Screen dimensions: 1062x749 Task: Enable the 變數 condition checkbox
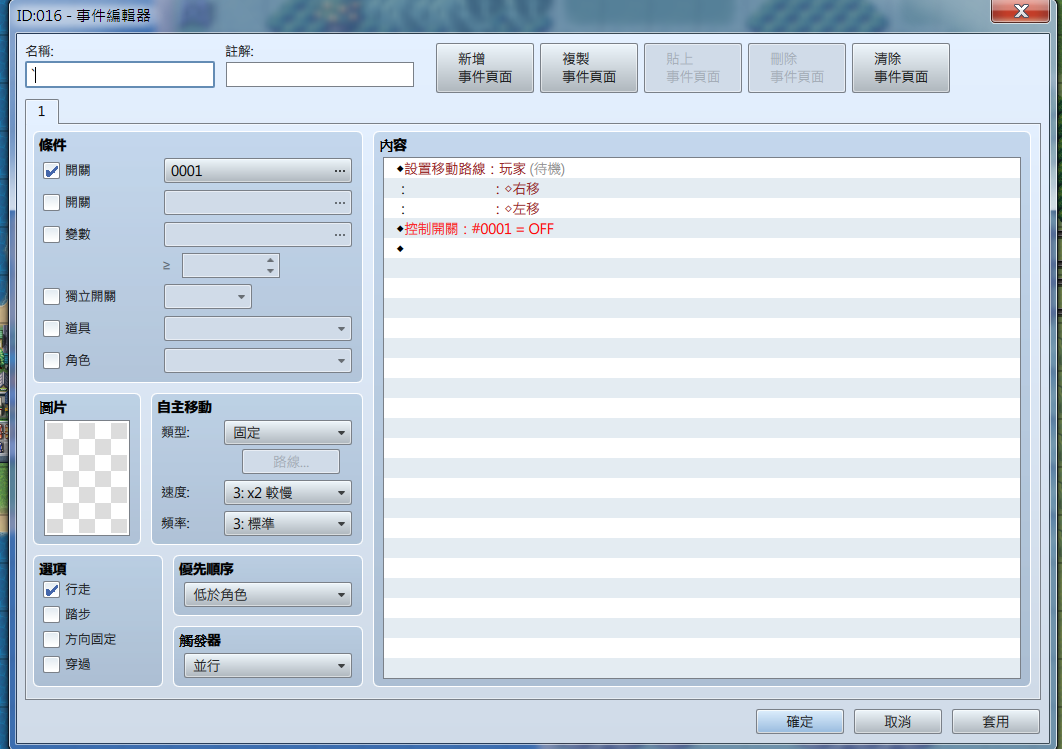pos(51,234)
